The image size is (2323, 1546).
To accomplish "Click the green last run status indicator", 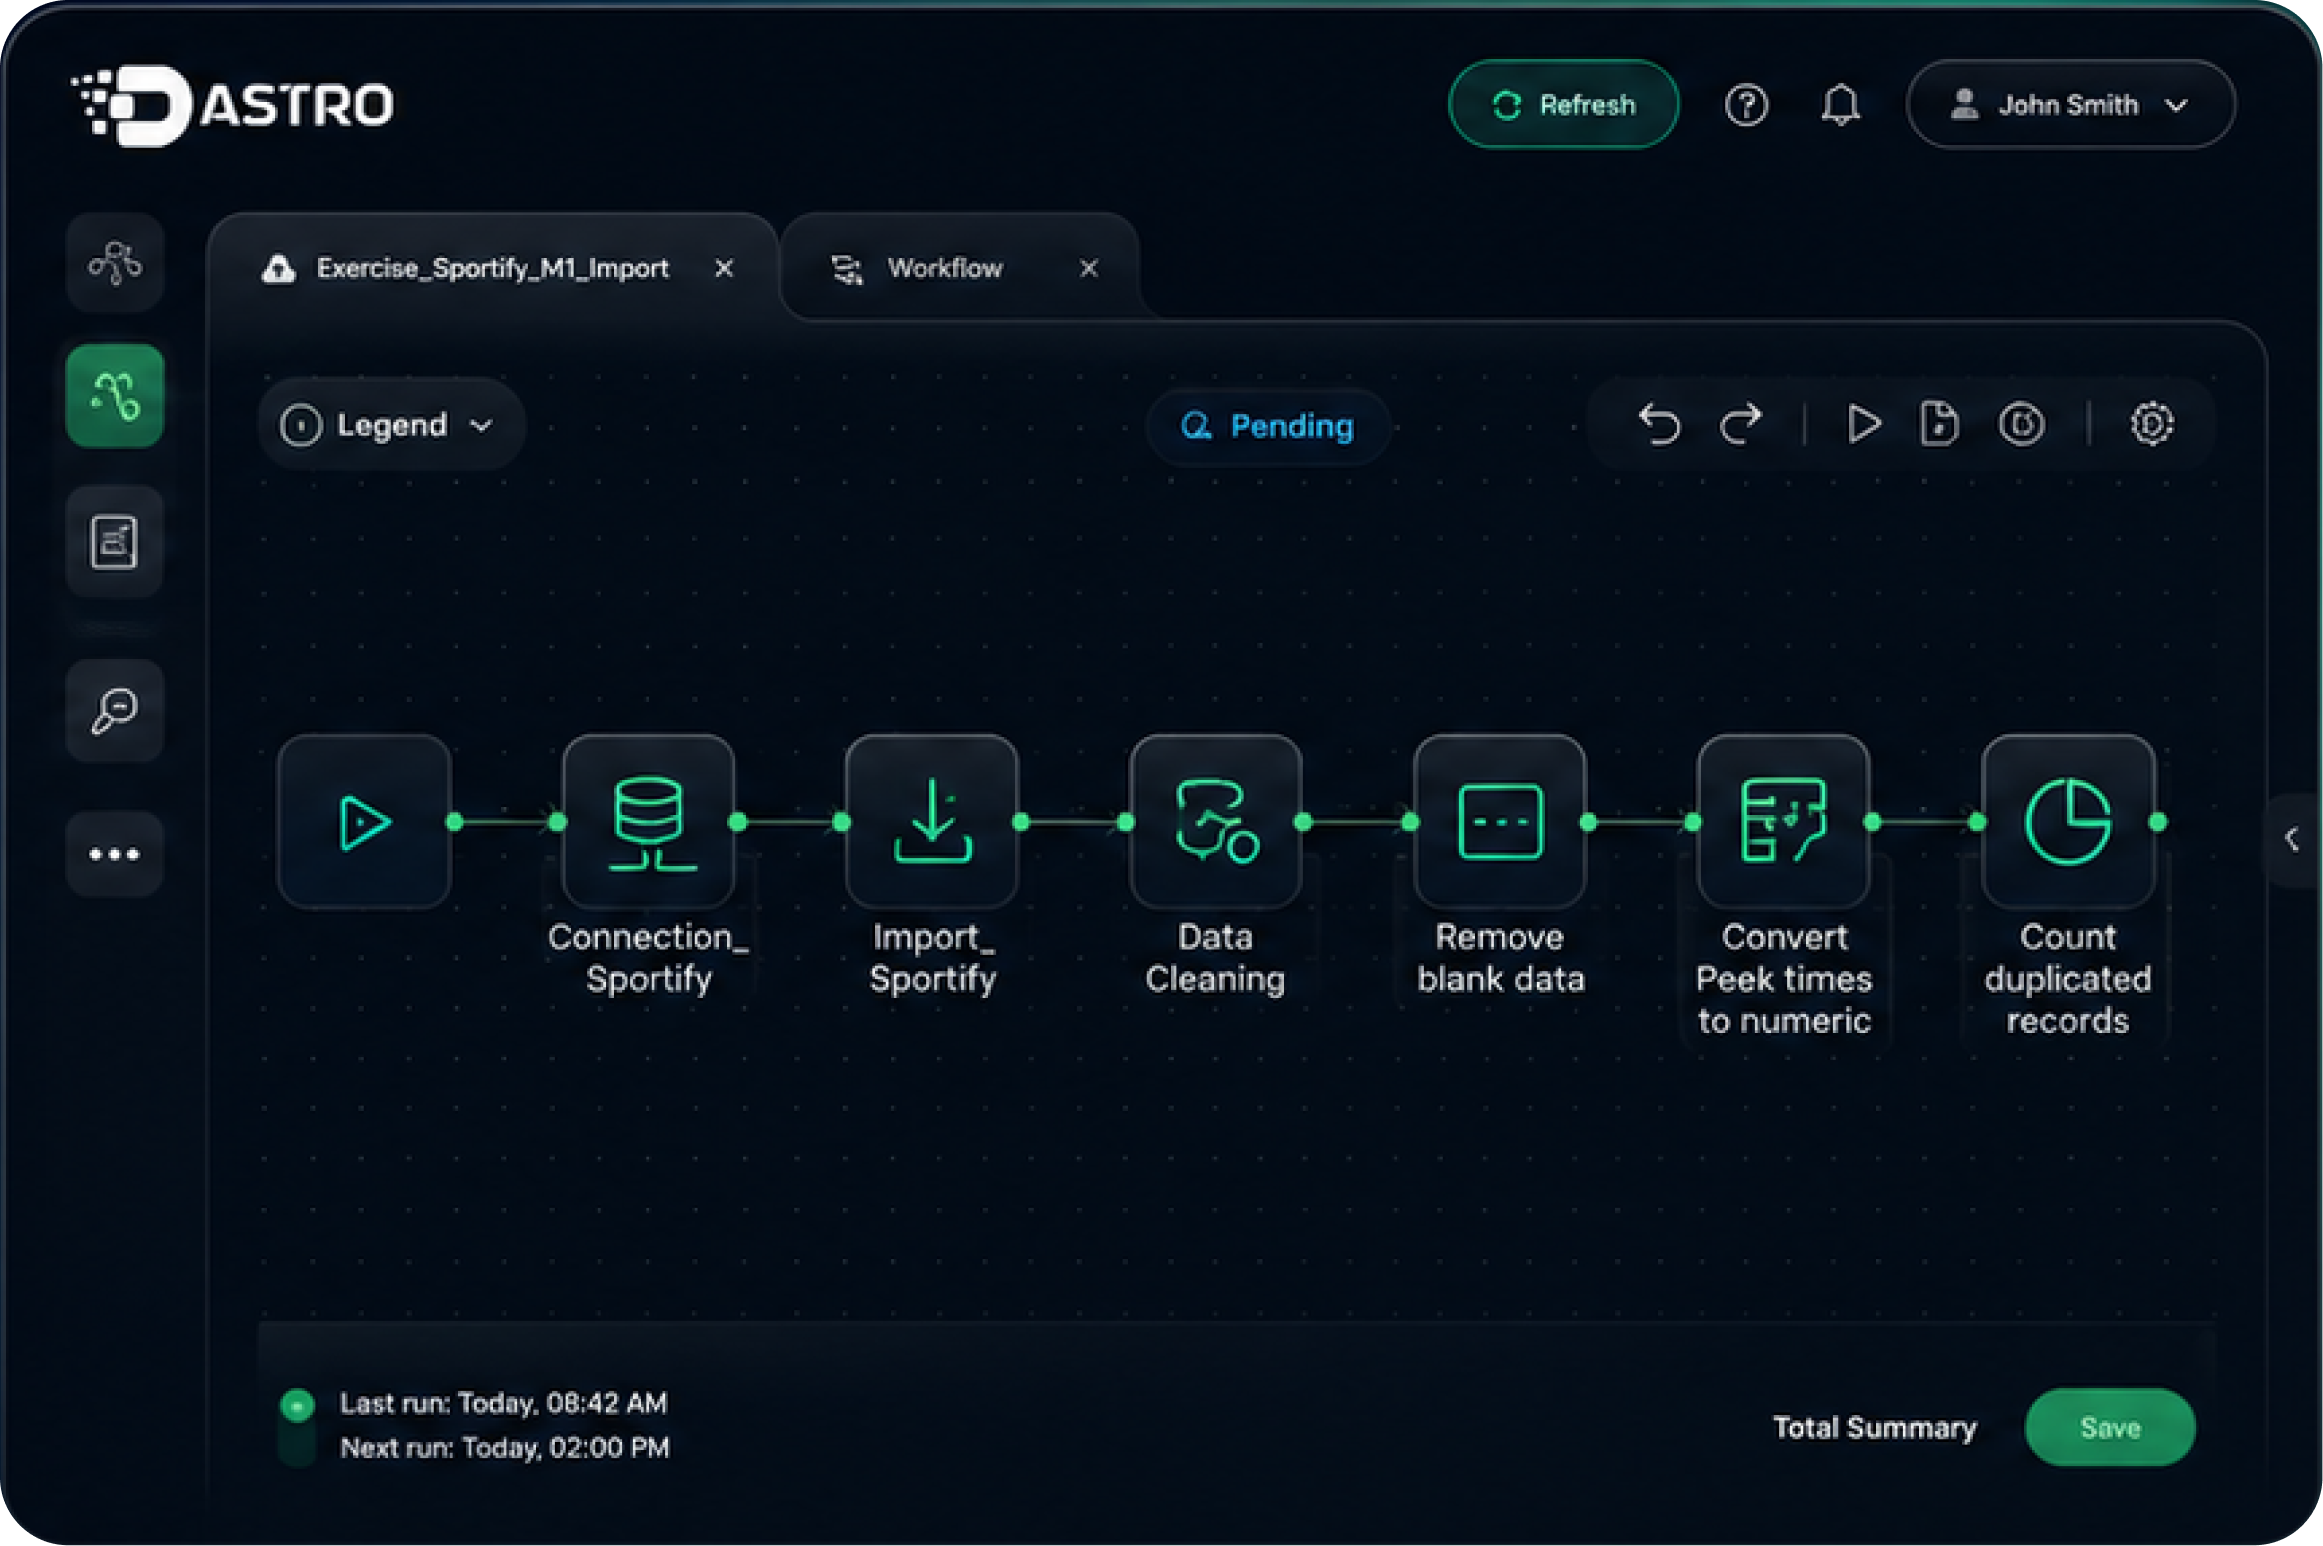I will point(297,1405).
